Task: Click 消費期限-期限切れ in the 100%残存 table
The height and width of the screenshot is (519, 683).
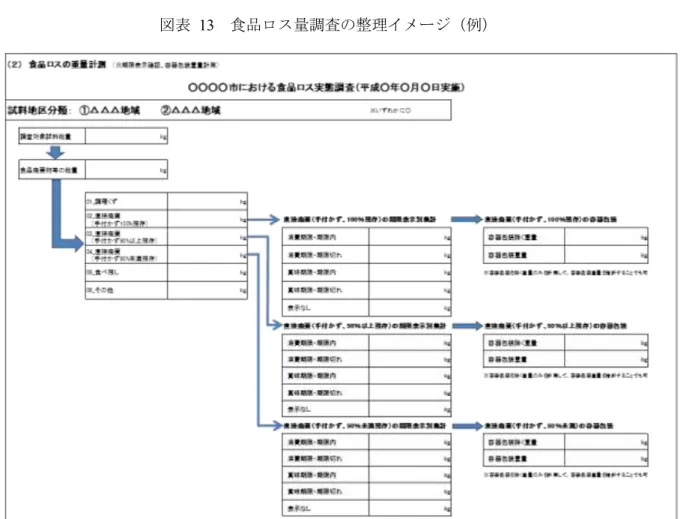Action: coord(325,254)
